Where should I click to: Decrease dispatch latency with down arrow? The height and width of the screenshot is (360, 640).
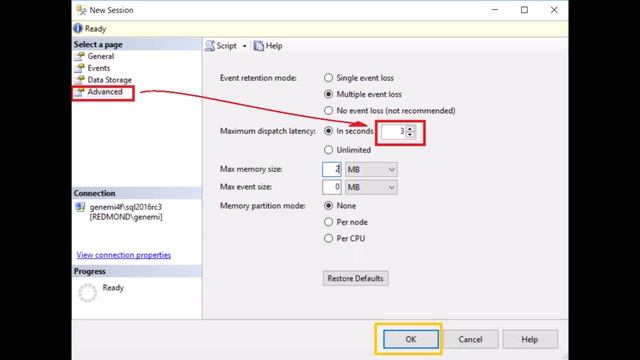coord(410,135)
